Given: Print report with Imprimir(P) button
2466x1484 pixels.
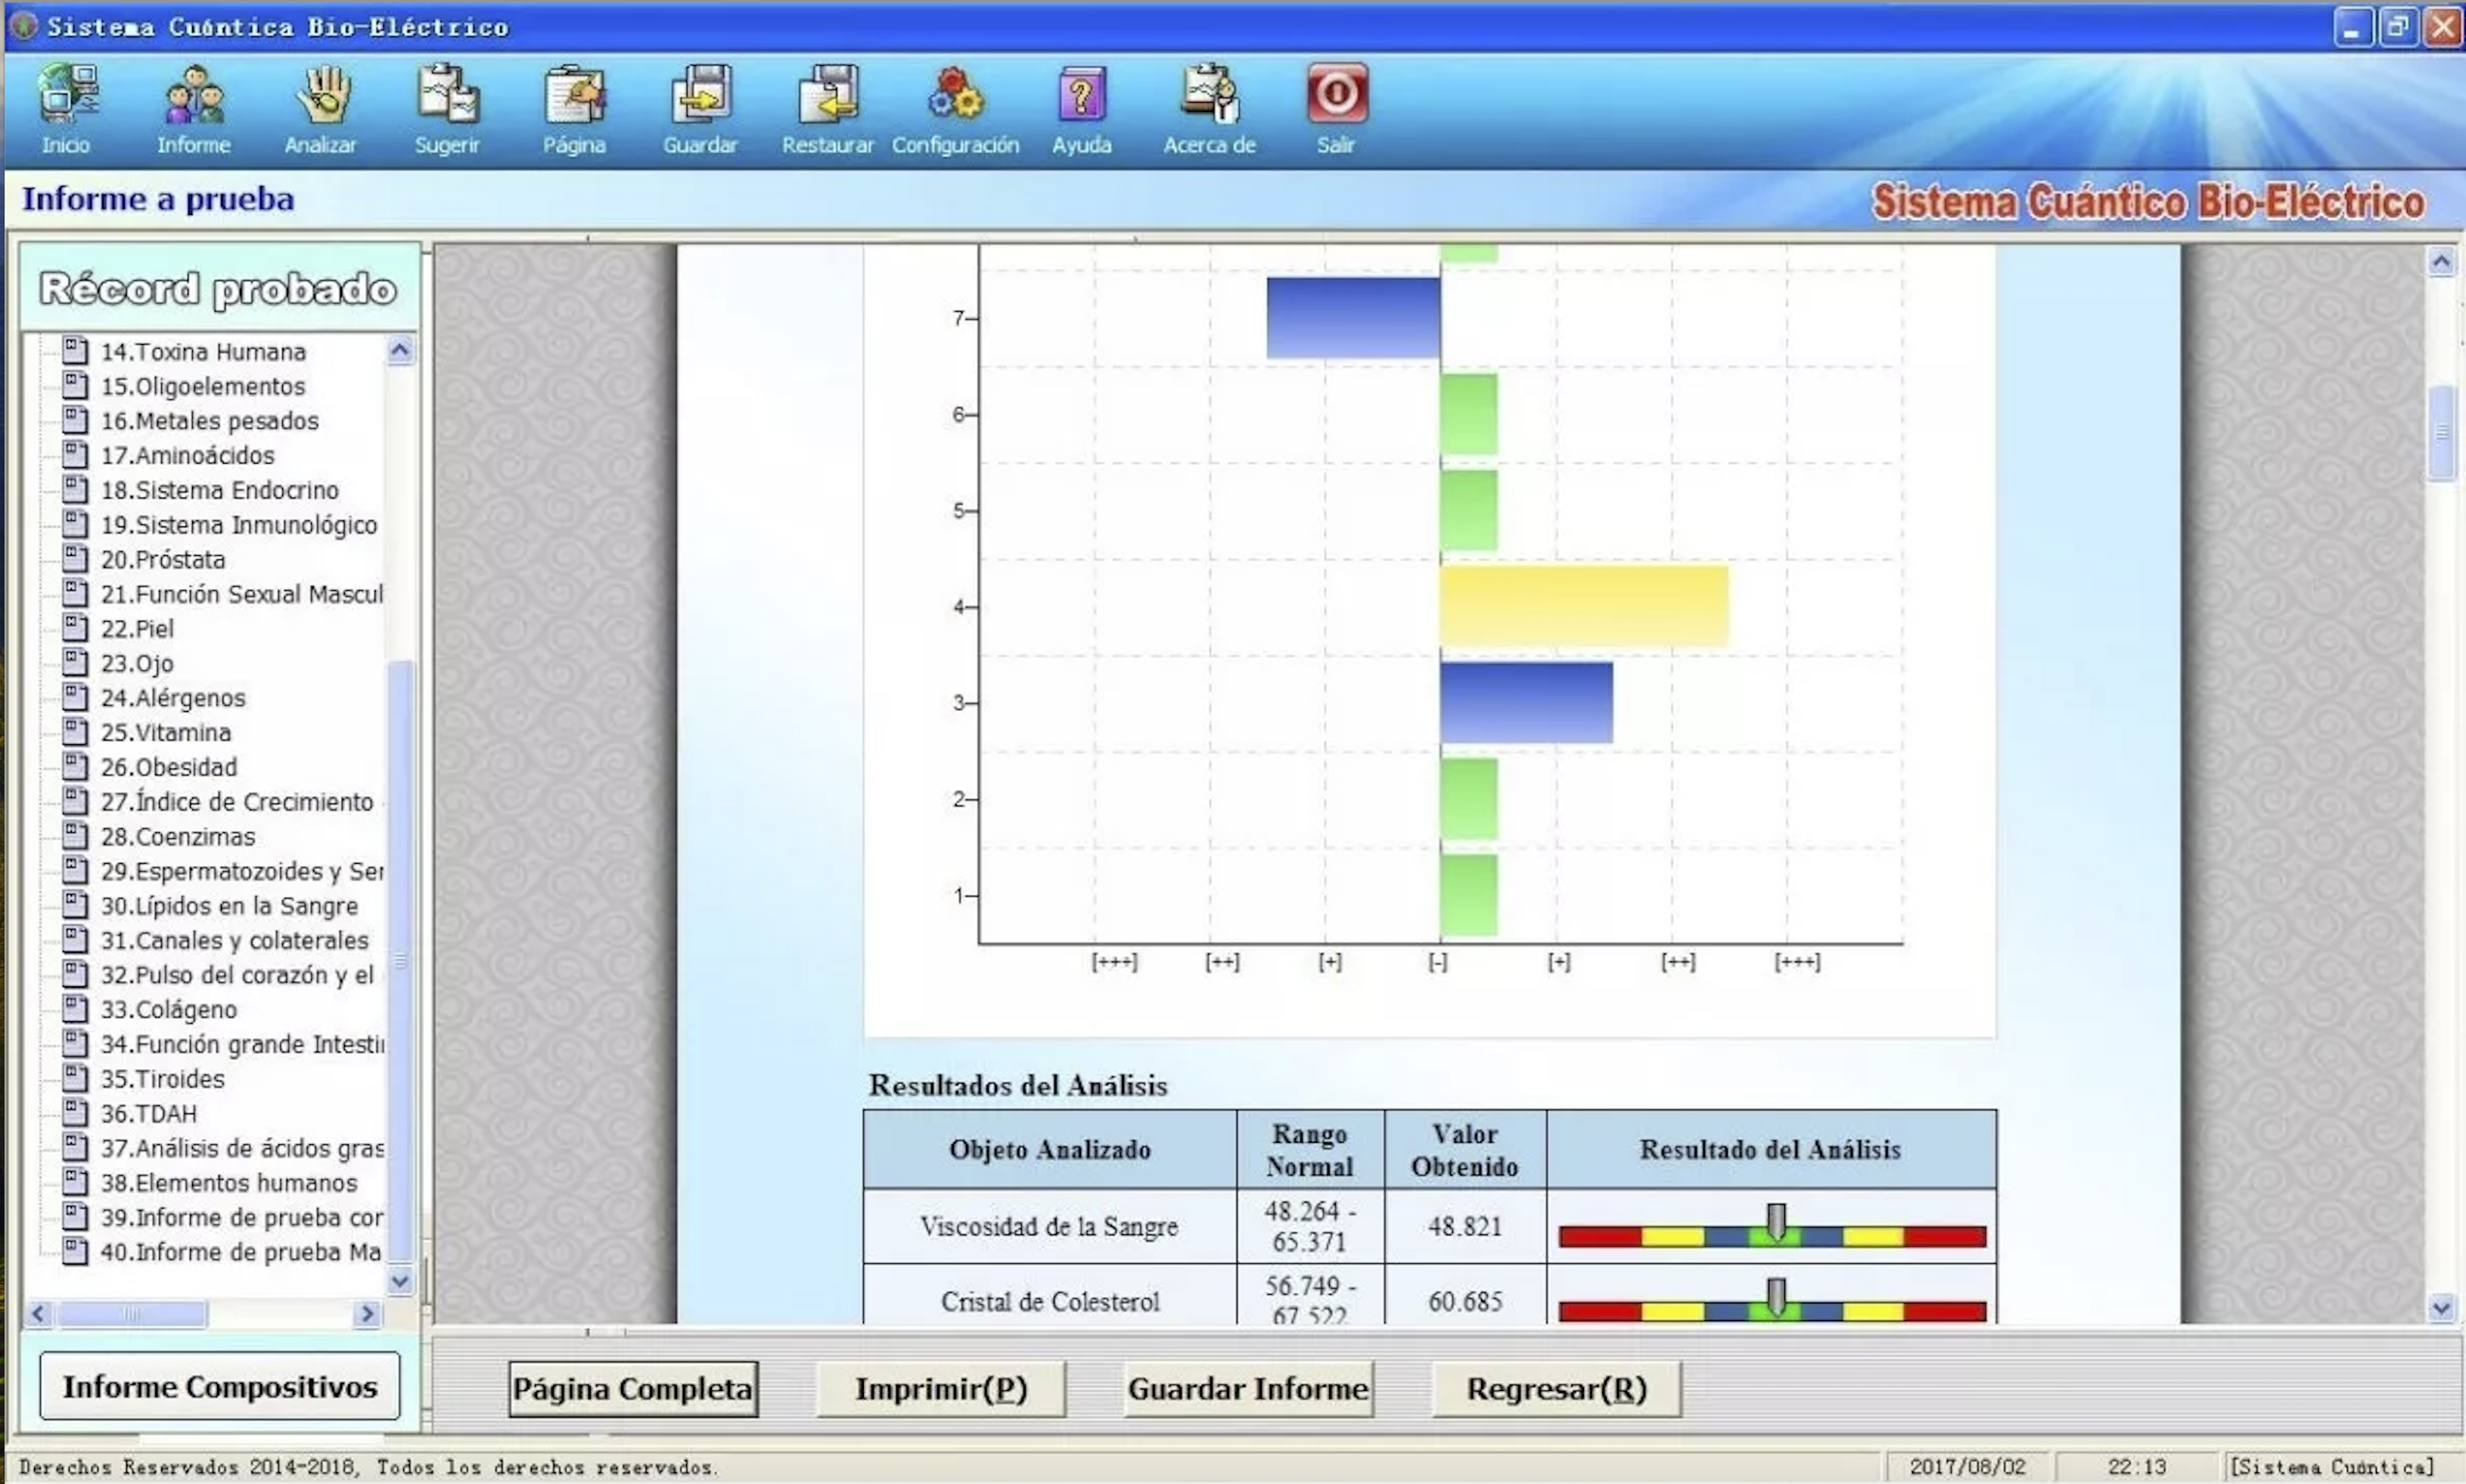Looking at the screenshot, I should pyautogui.click(x=941, y=1388).
